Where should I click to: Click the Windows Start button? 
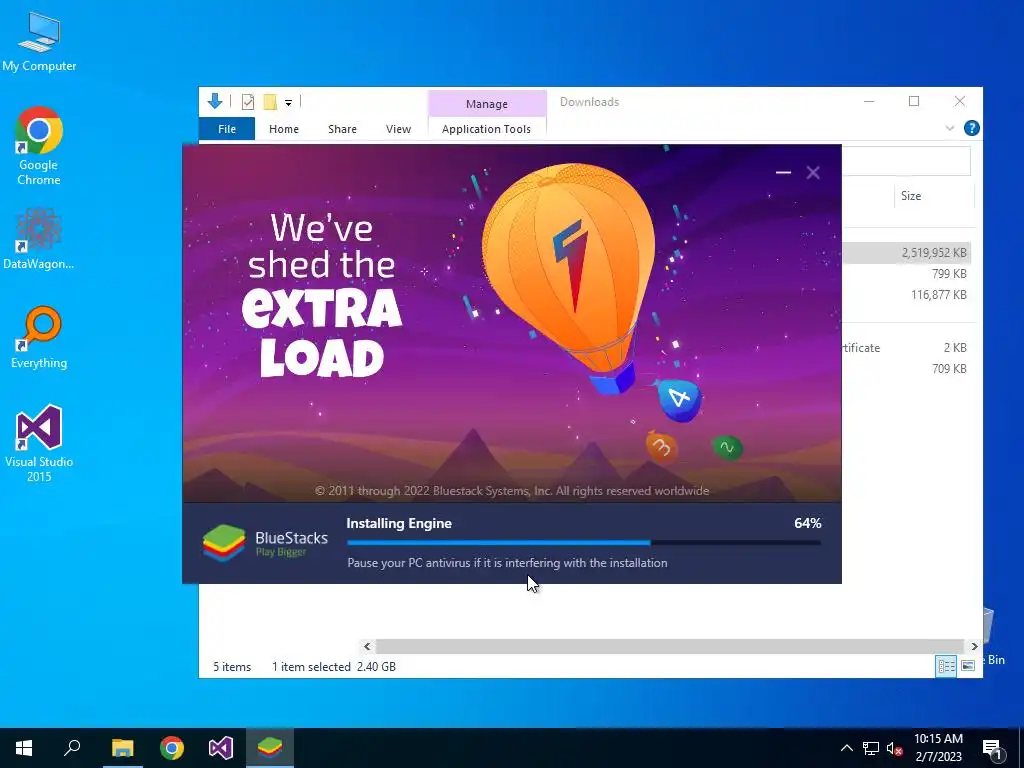tap(24, 748)
